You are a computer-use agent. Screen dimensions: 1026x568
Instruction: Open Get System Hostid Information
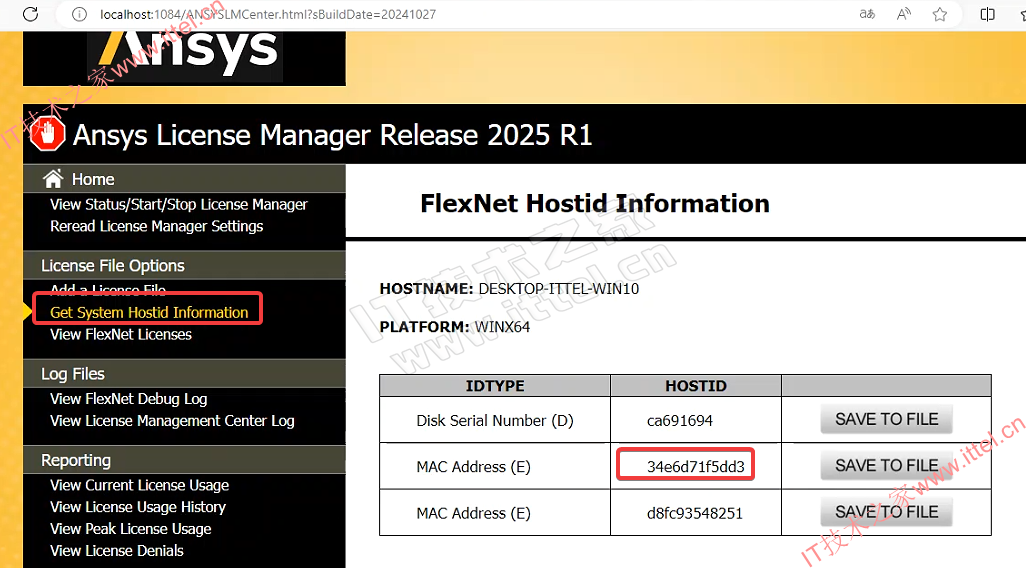[x=149, y=313]
